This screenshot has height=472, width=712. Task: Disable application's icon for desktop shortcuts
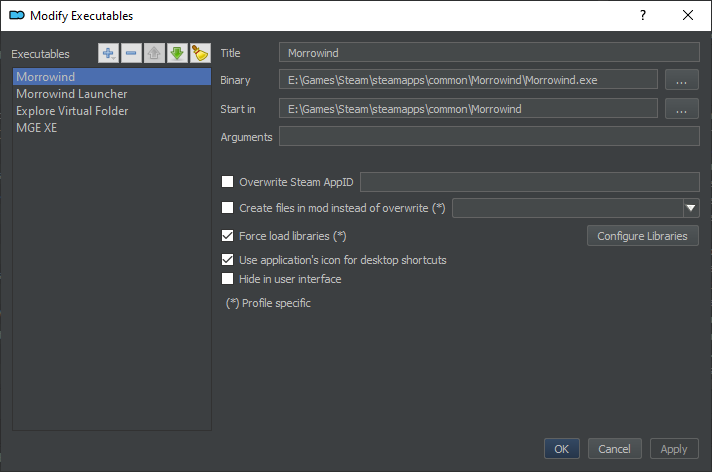pyautogui.click(x=228, y=260)
